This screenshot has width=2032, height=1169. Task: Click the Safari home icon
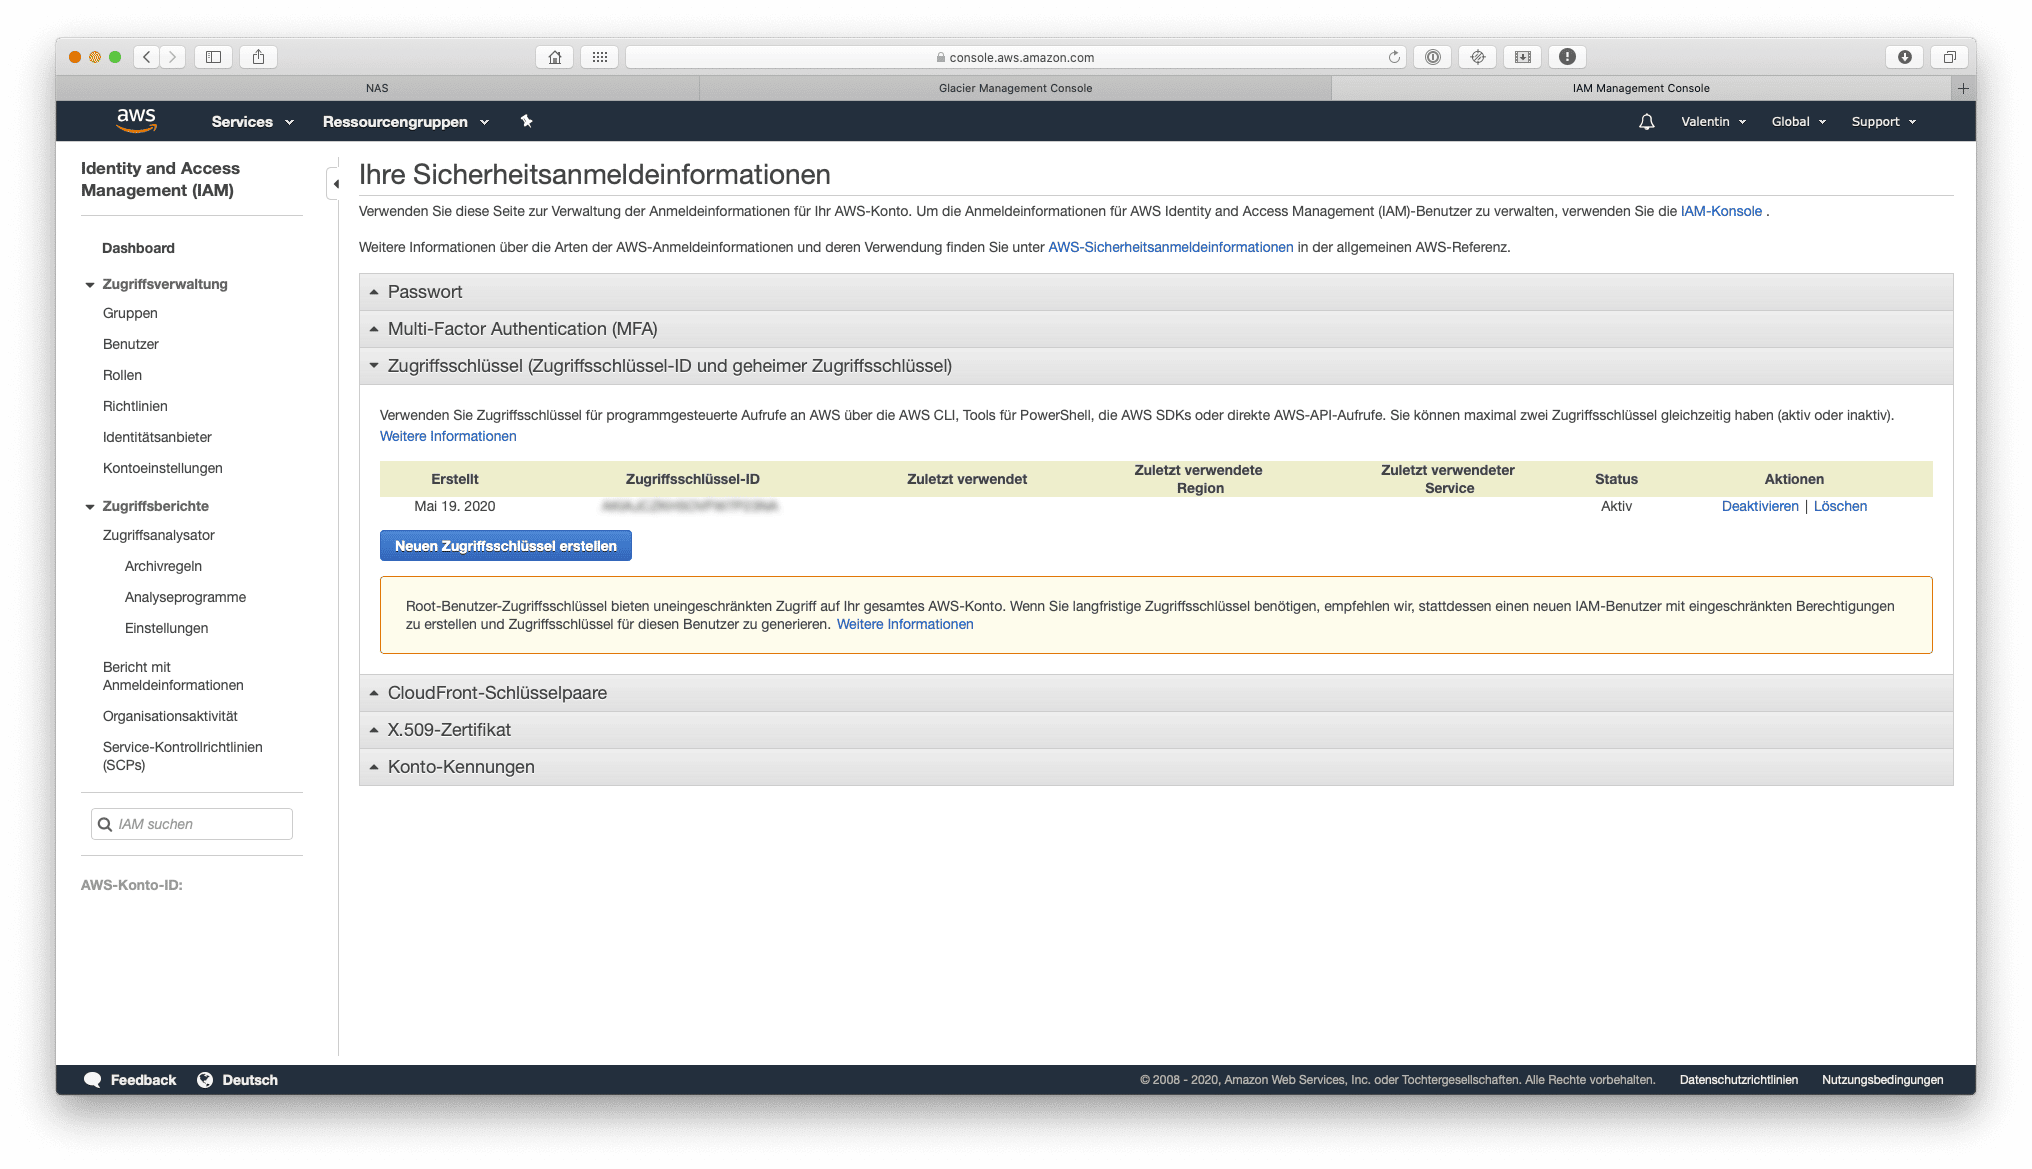(555, 57)
